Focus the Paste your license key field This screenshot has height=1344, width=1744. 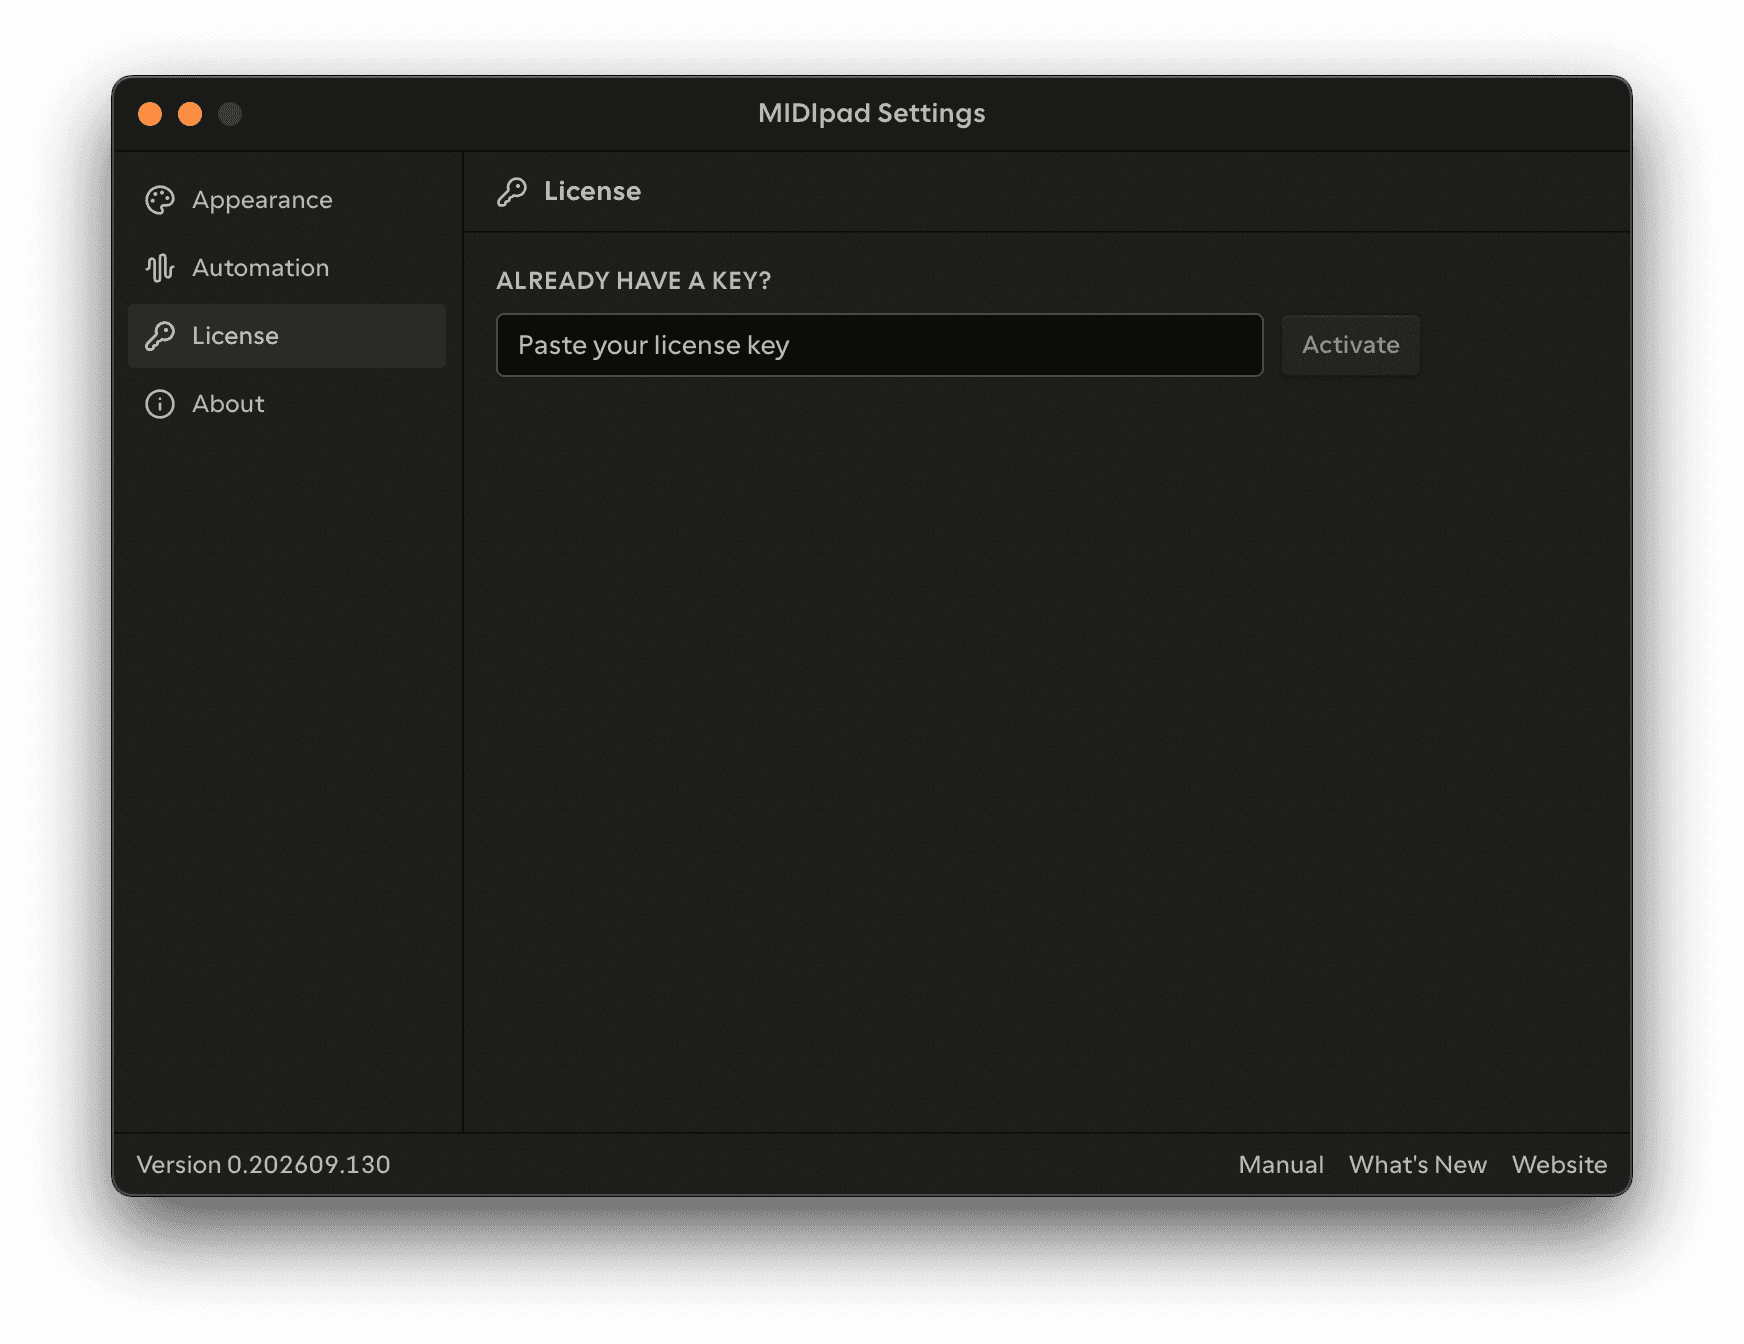tap(880, 345)
